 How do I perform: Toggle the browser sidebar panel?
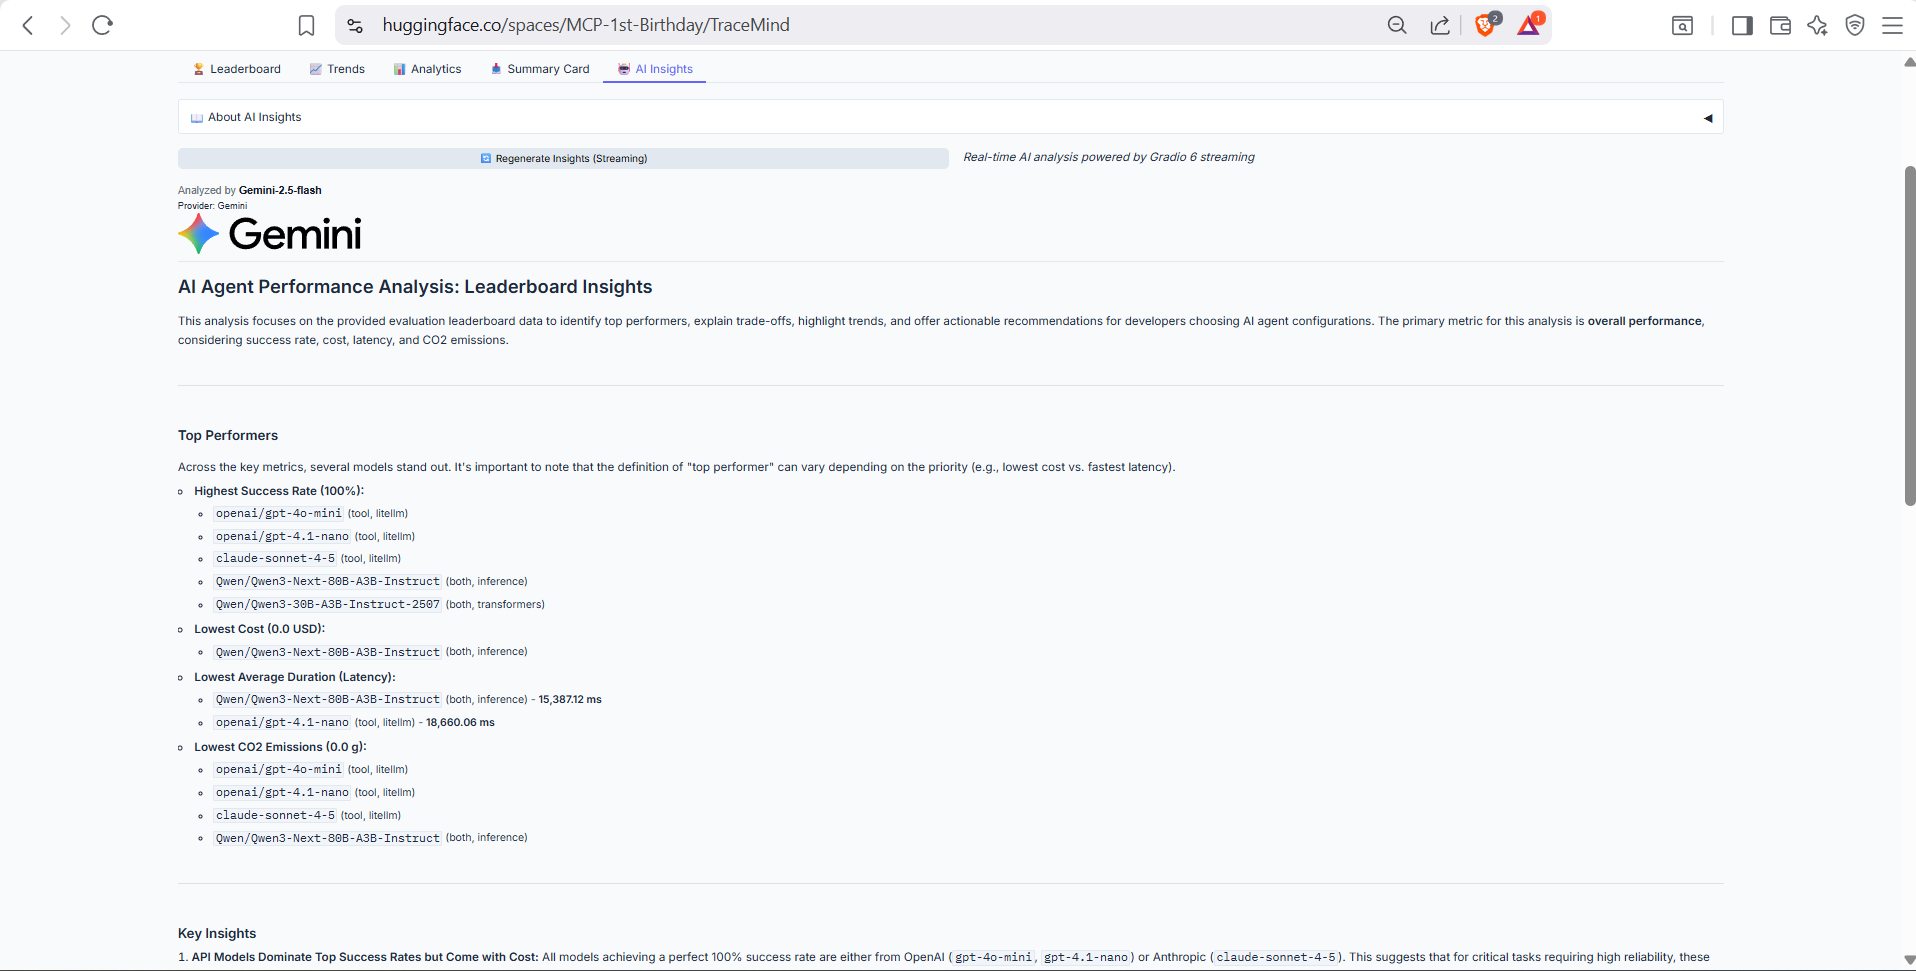click(x=1742, y=25)
